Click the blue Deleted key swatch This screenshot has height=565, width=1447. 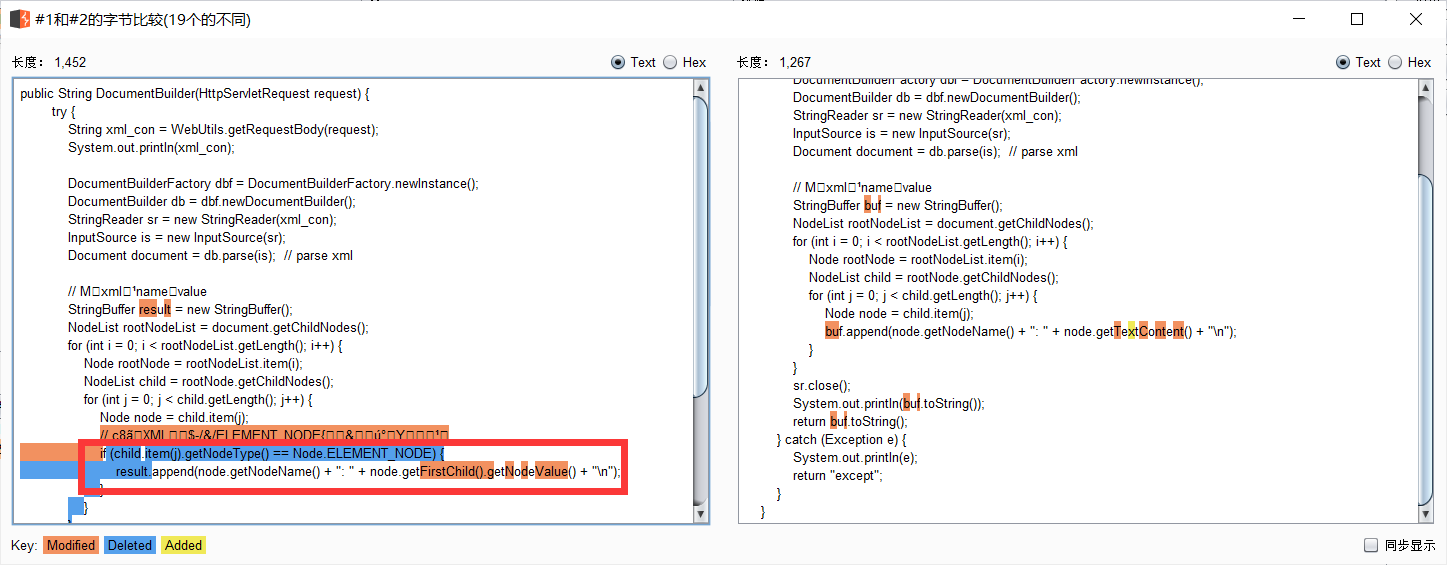point(130,545)
